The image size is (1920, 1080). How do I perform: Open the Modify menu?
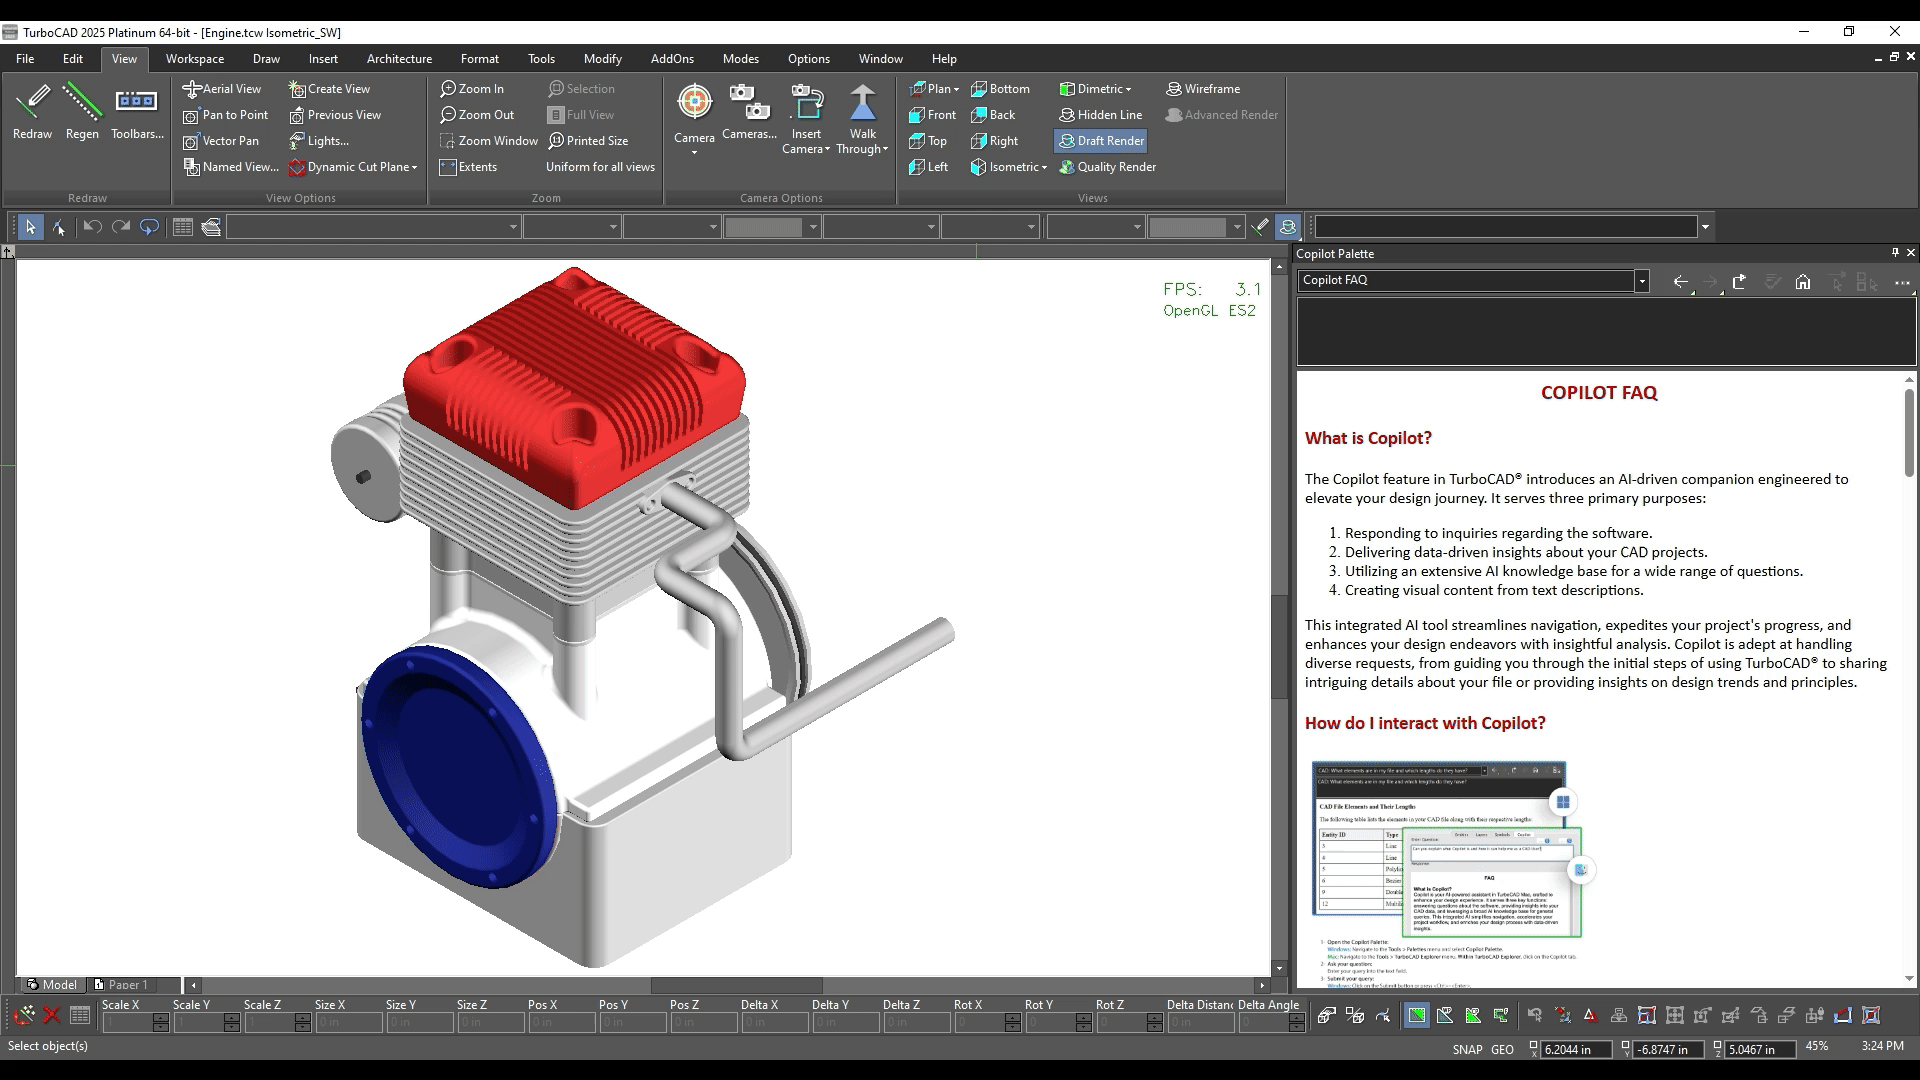[602, 59]
